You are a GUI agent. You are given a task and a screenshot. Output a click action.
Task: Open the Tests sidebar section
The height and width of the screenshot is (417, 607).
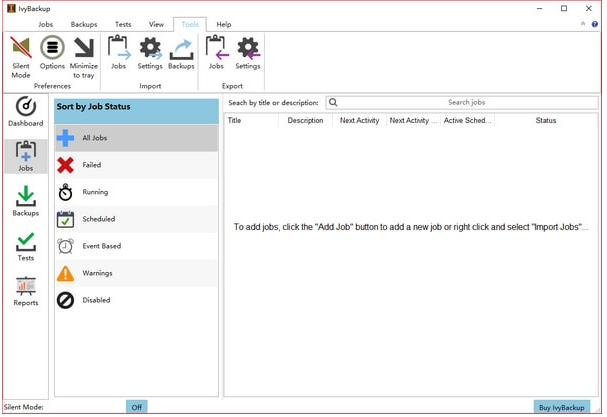coord(26,246)
